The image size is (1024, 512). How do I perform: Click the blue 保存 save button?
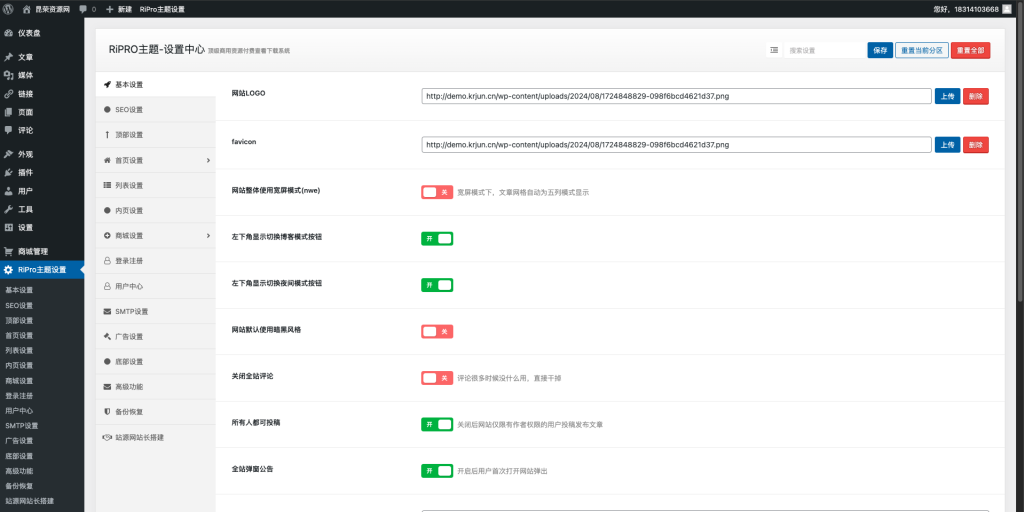tap(880, 50)
